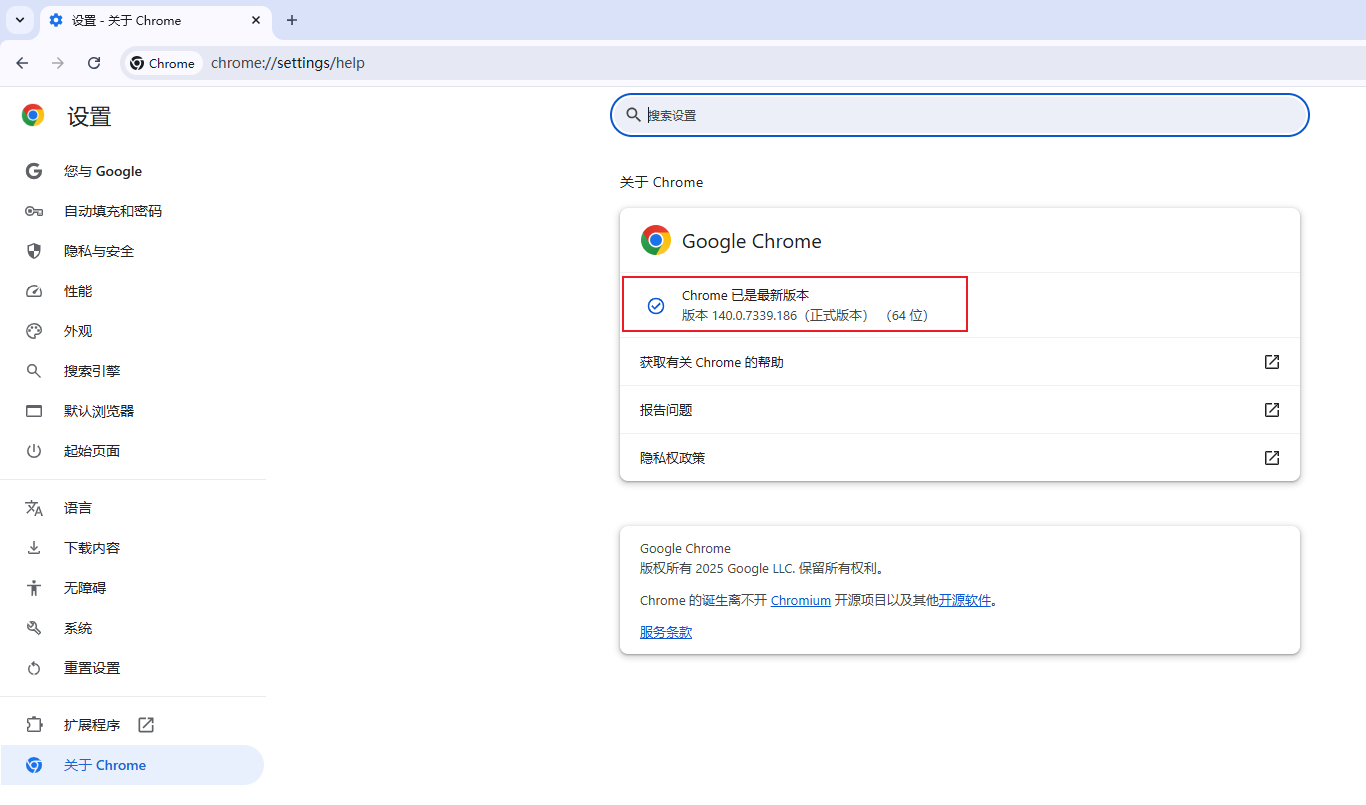
Task: Click the 重置设置 reset icon
Action: click(33, 667)
